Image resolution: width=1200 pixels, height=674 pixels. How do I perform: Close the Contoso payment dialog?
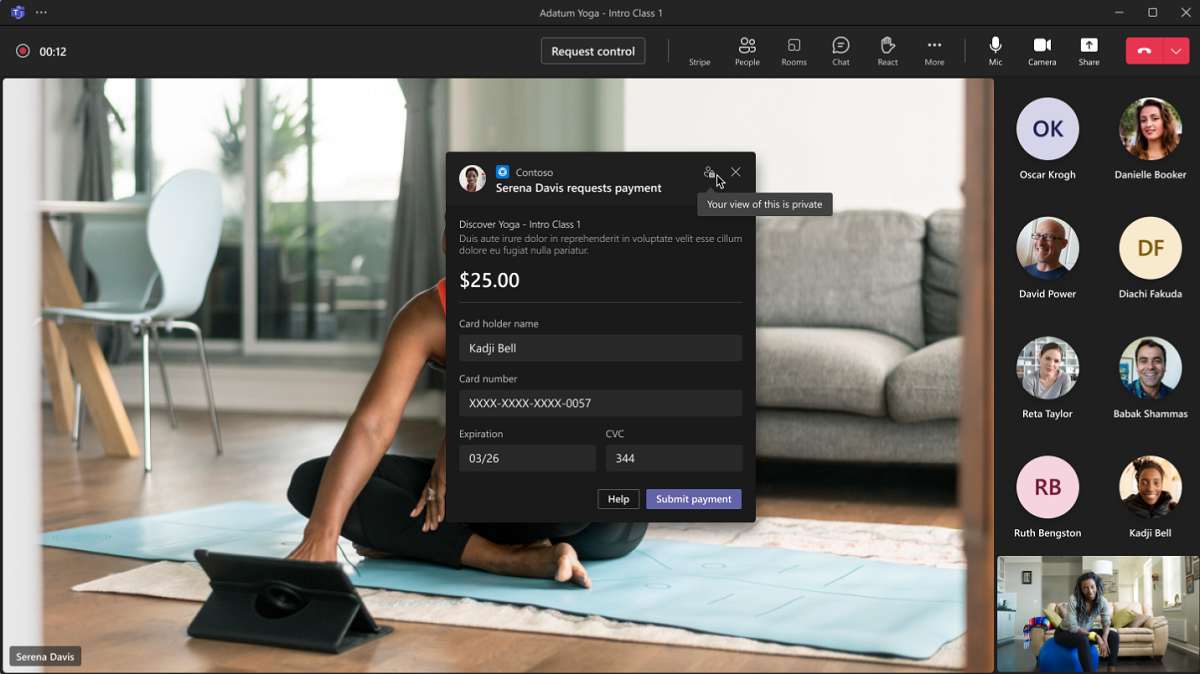736,172
